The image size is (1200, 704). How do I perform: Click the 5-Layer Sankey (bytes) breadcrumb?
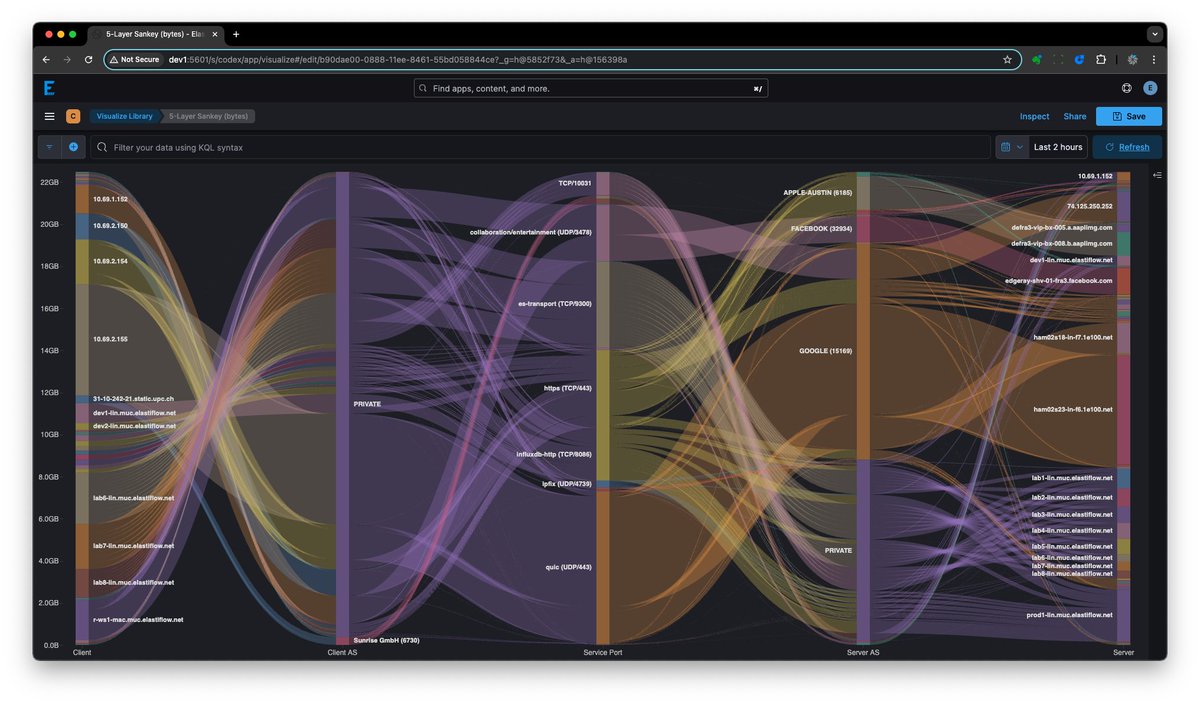pos(209,116)
